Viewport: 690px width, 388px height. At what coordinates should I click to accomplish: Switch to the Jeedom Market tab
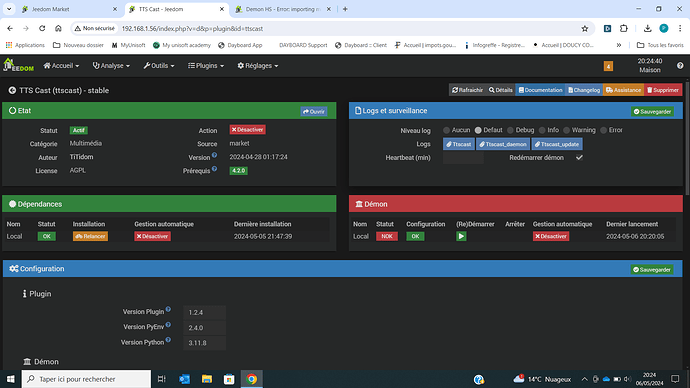click(69, 9)
